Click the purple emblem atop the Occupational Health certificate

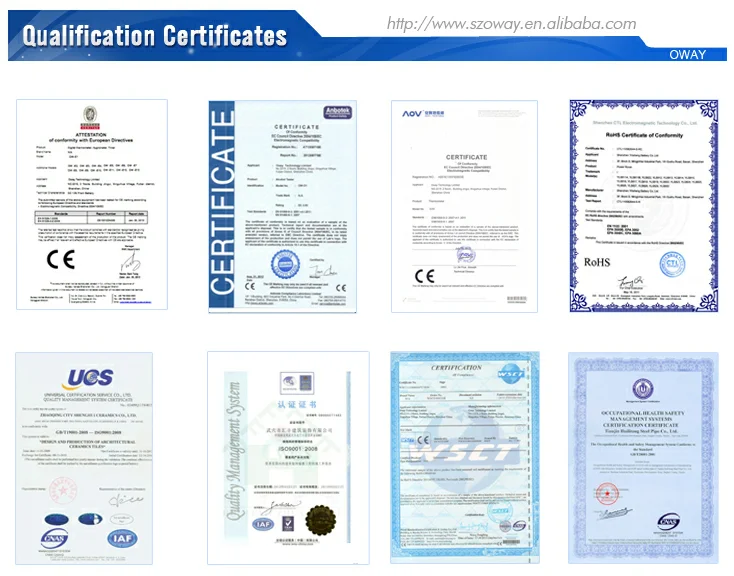coord(643,389)
